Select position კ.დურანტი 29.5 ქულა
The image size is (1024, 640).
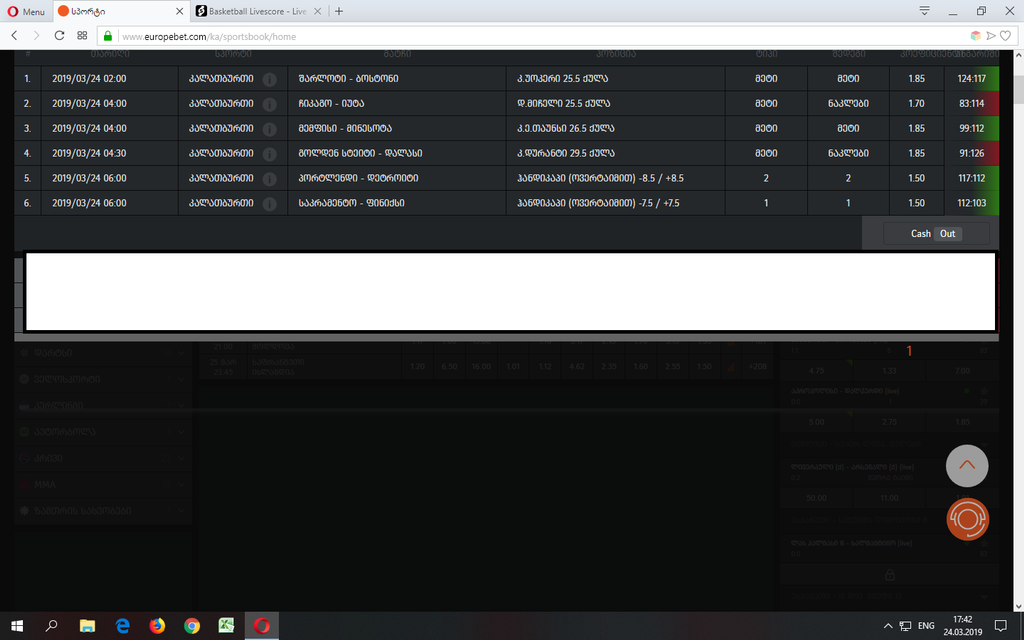click(566, 153)
